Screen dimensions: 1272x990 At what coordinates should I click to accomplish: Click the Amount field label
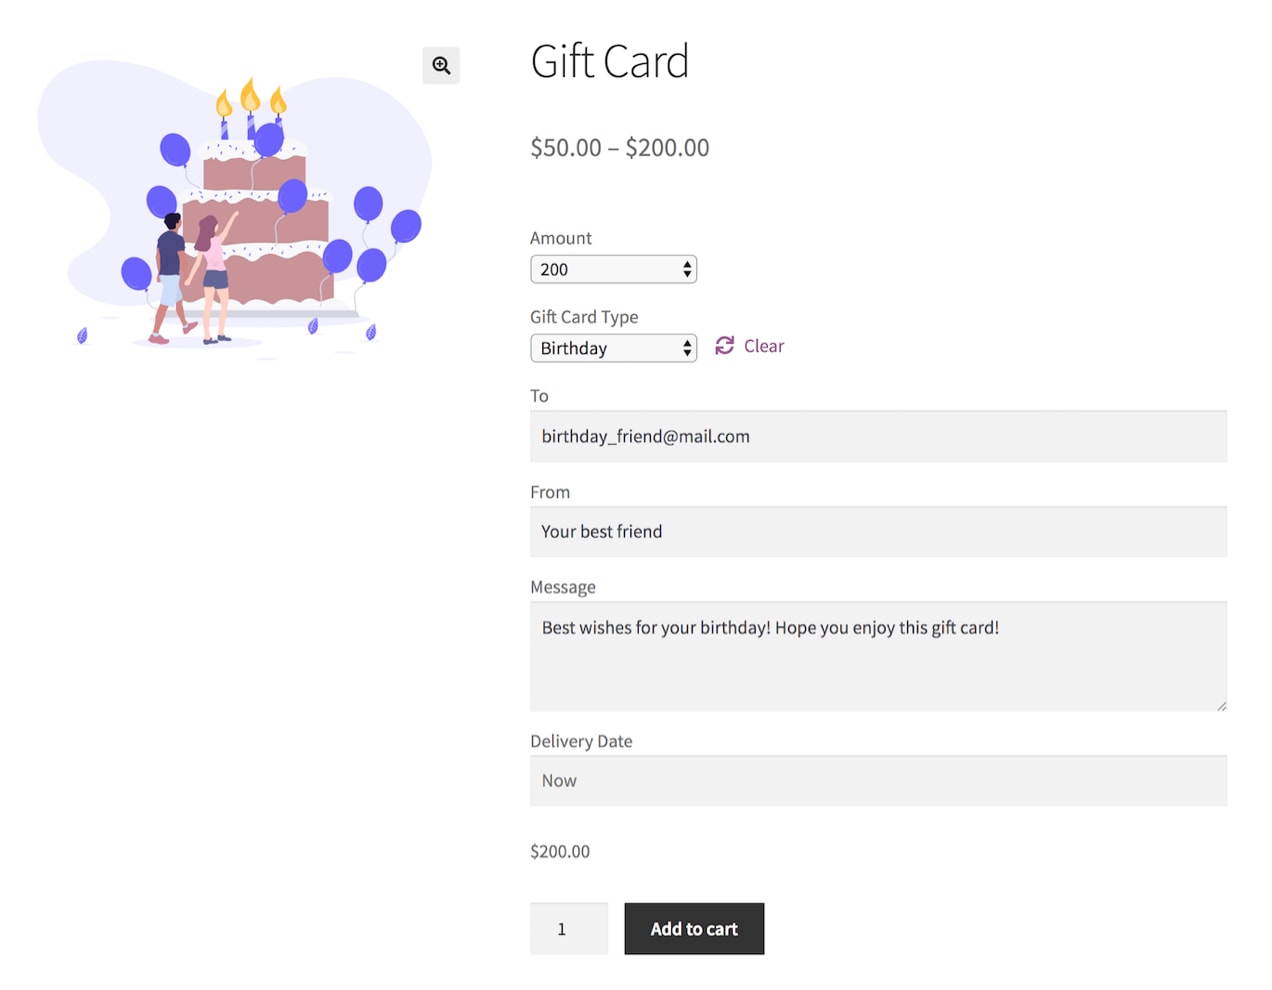coord(561,238)
